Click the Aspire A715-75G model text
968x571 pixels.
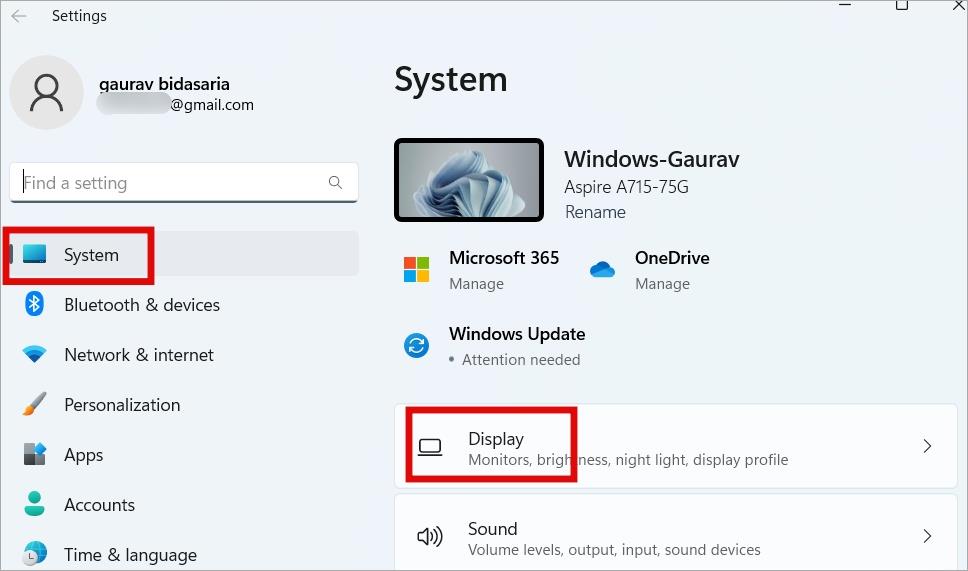[626, 187]
